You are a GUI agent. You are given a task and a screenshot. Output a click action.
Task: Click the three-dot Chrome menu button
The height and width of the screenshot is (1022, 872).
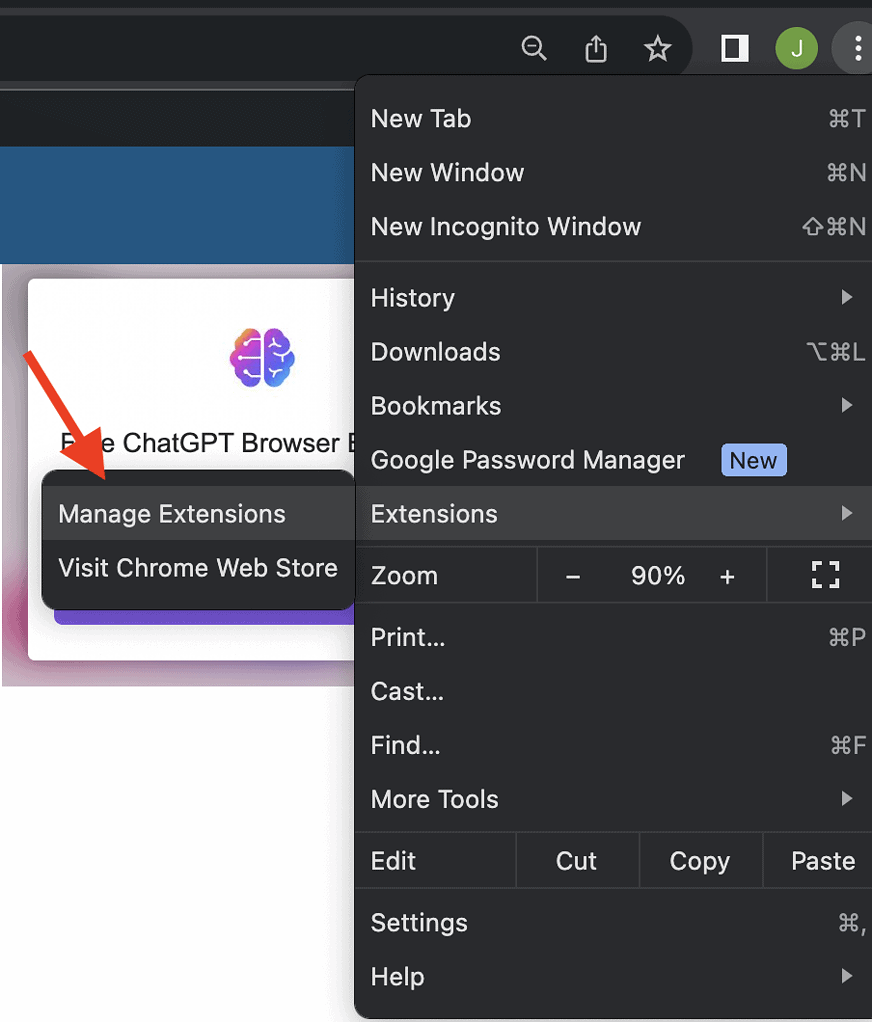(x=856, y=48)
